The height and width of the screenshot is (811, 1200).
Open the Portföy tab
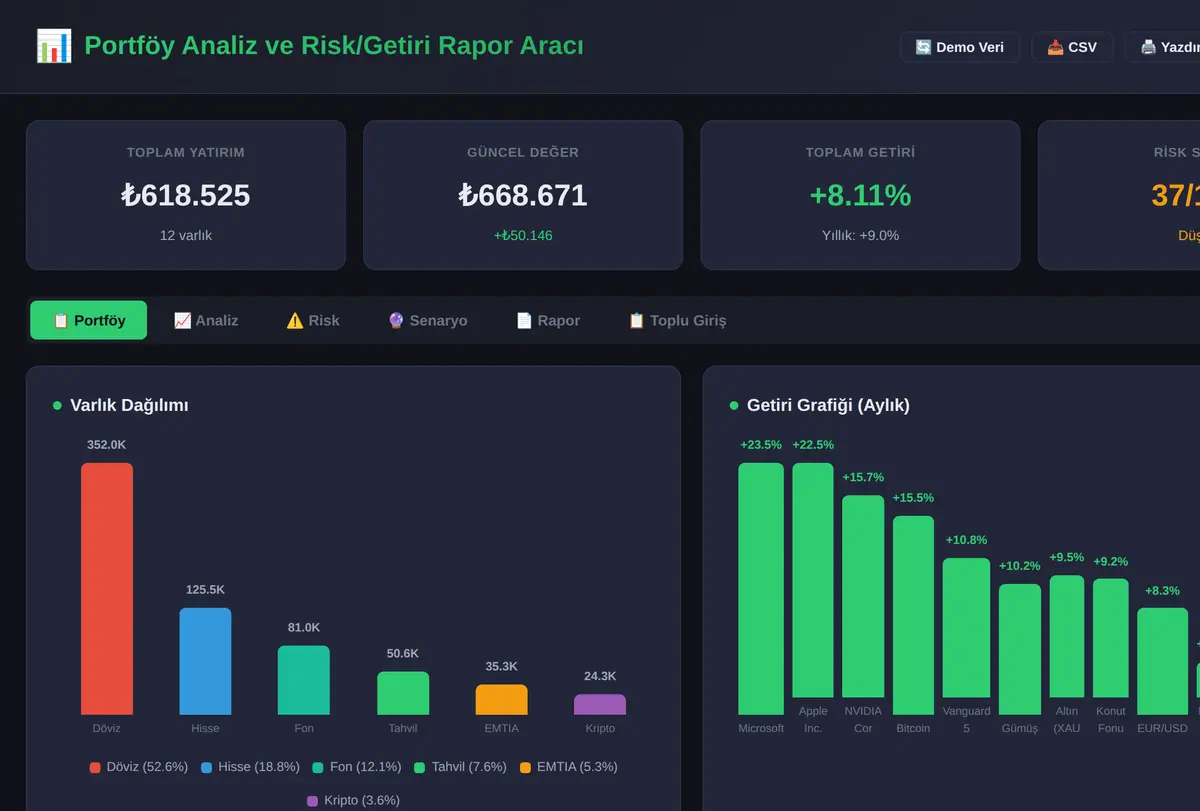click(89, 320)
